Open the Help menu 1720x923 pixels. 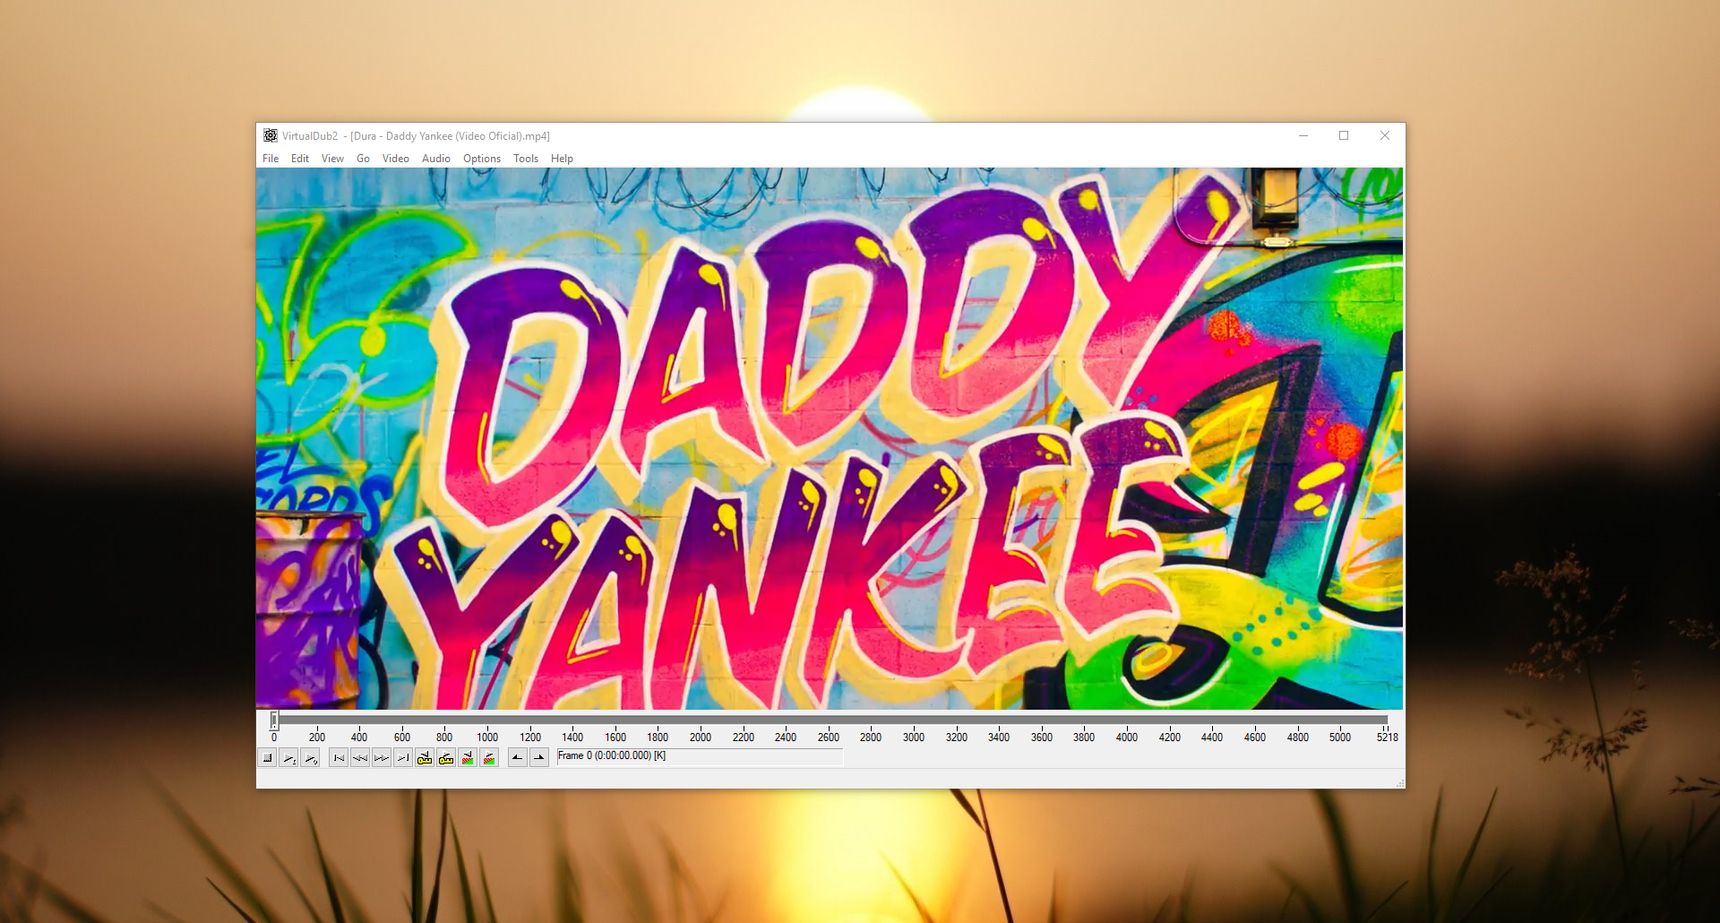(562, 159)
